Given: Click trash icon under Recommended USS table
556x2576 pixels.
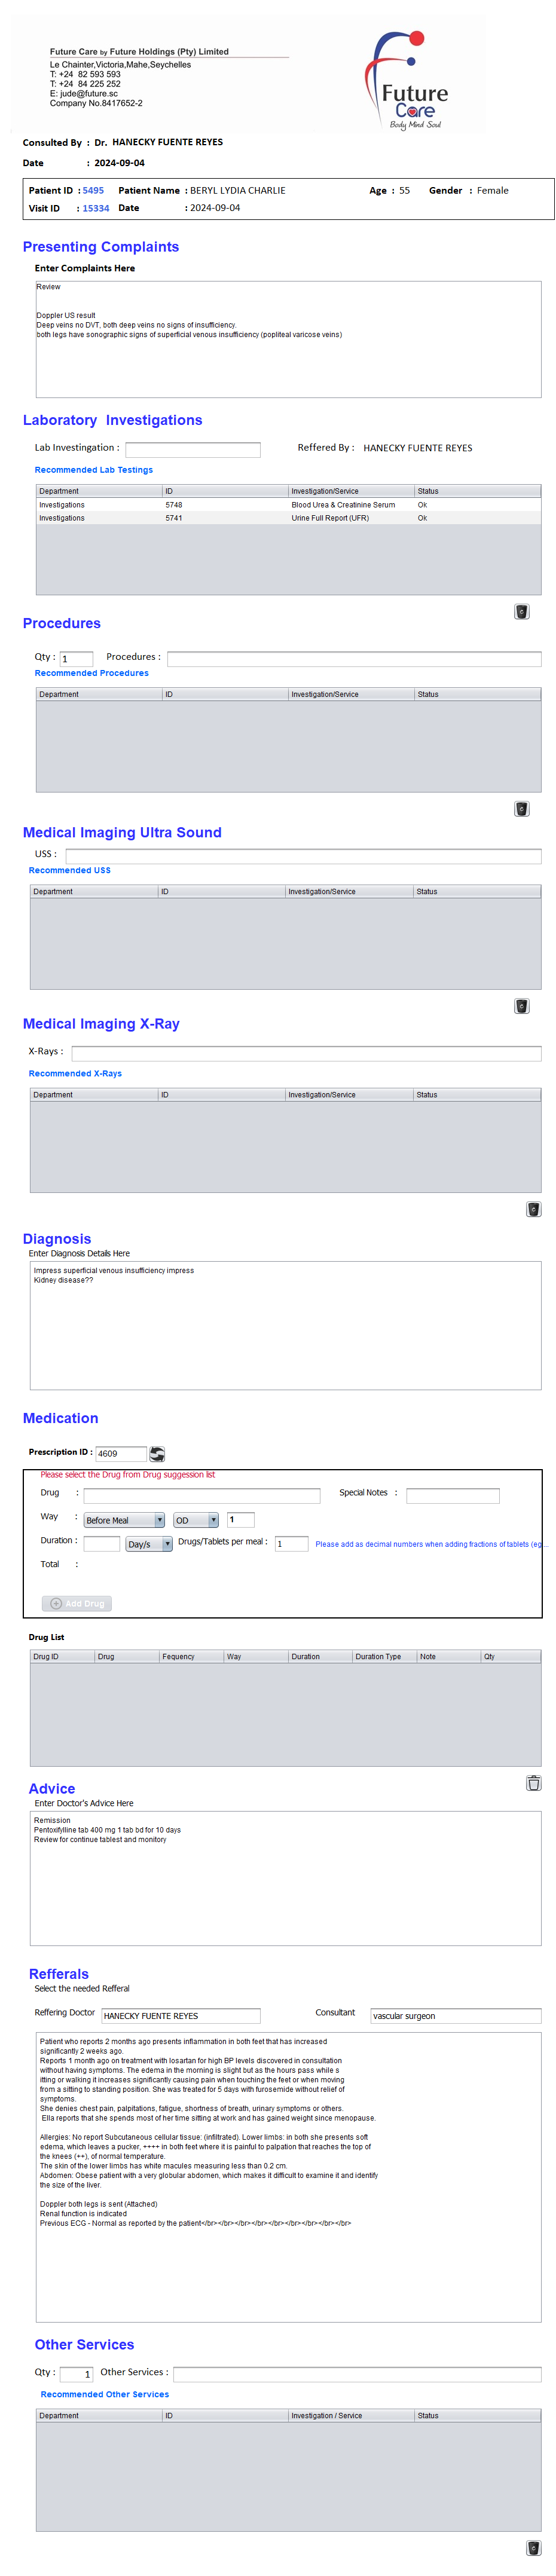Looking at the screenshot, I should pos(521,1005).
